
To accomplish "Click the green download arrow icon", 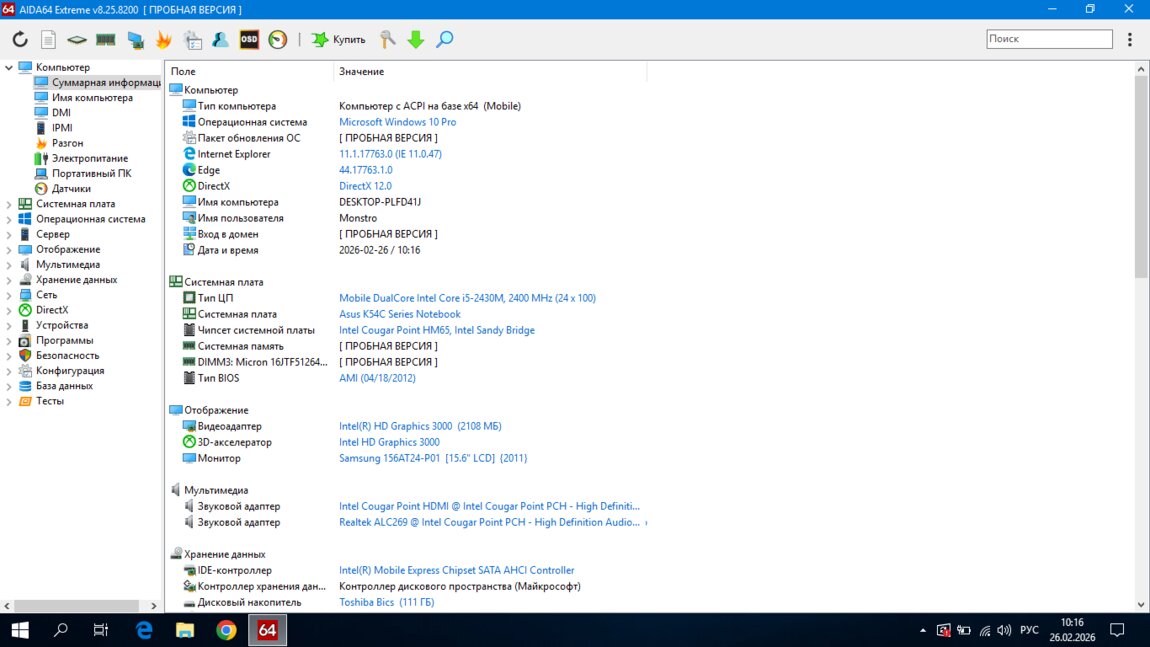I will (416, 40).
